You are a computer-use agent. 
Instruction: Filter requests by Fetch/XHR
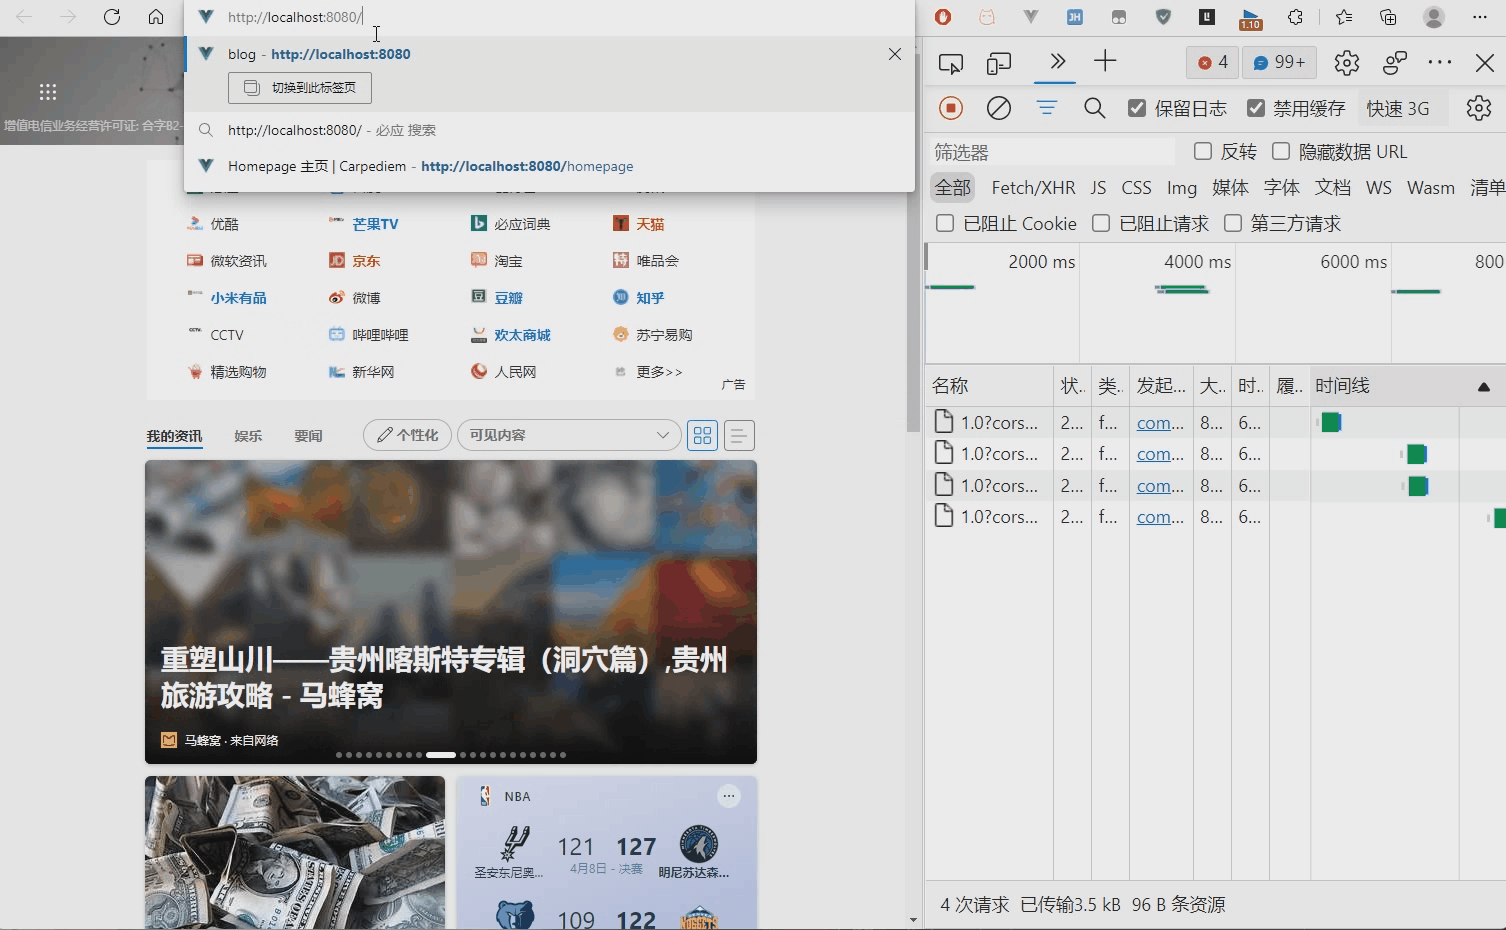coord(1033,188)
